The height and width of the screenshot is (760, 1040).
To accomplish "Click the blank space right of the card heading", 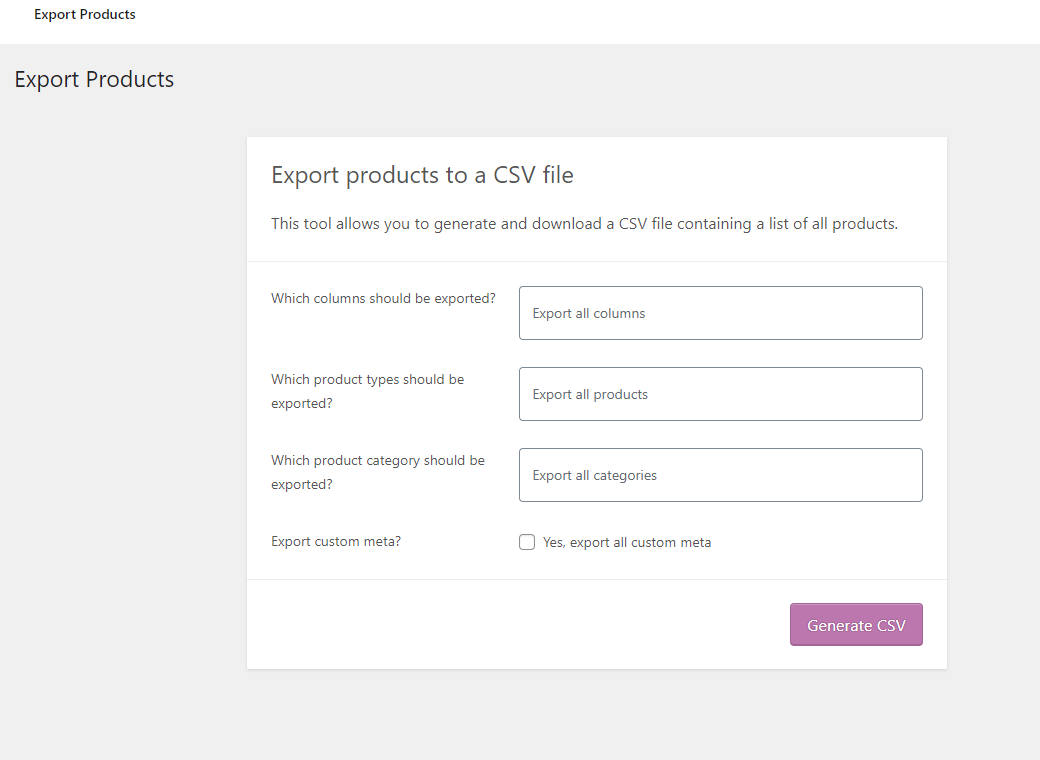I will 760,176.
